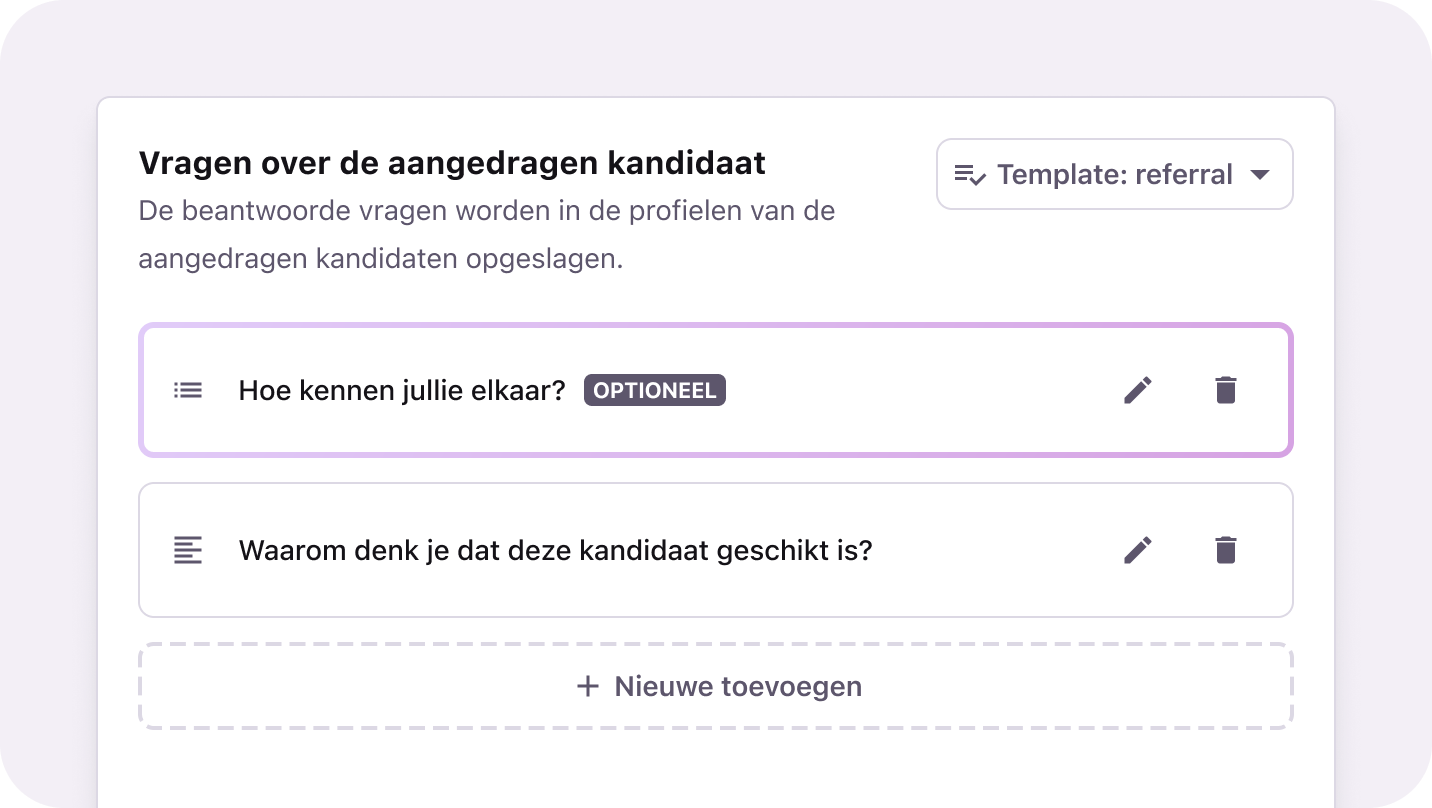Screen dimensions: 1432x808
Task: Expand the template selector chevron arrow
Action: pyautogui.click(x=1260, y=174)
